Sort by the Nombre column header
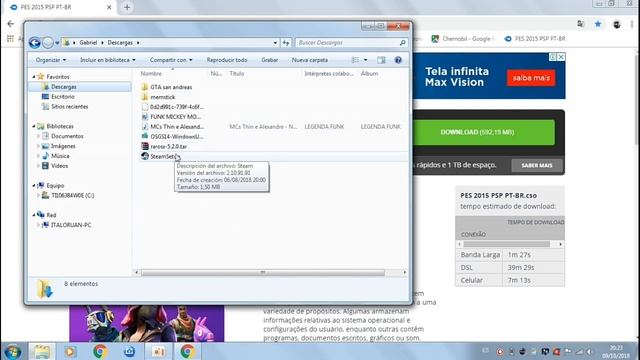640x360 pixels. click(x=151, y=73)
